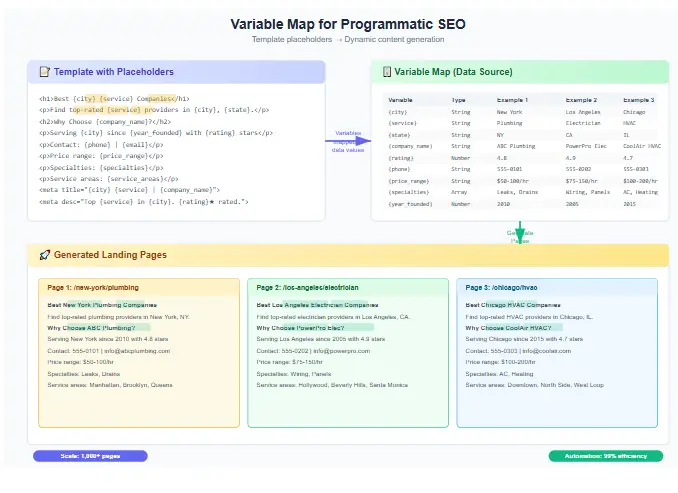Click the Price range: $100-200/hr line
The image size is (678, 493).
click(x=500, y=362)
